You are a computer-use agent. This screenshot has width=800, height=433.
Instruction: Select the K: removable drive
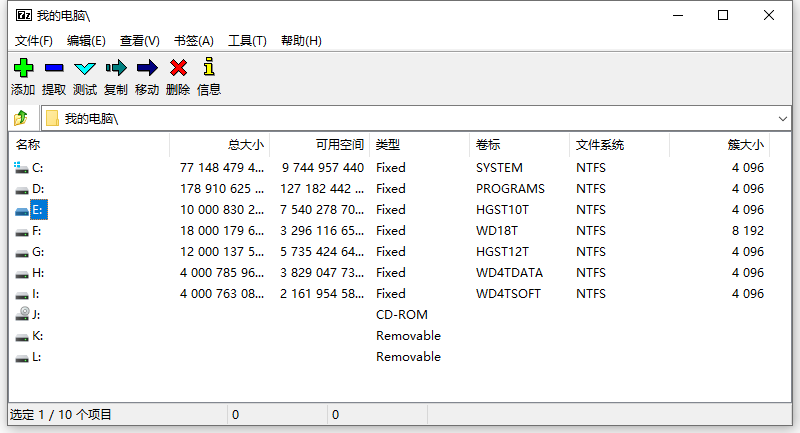click(x=37, y=336)
